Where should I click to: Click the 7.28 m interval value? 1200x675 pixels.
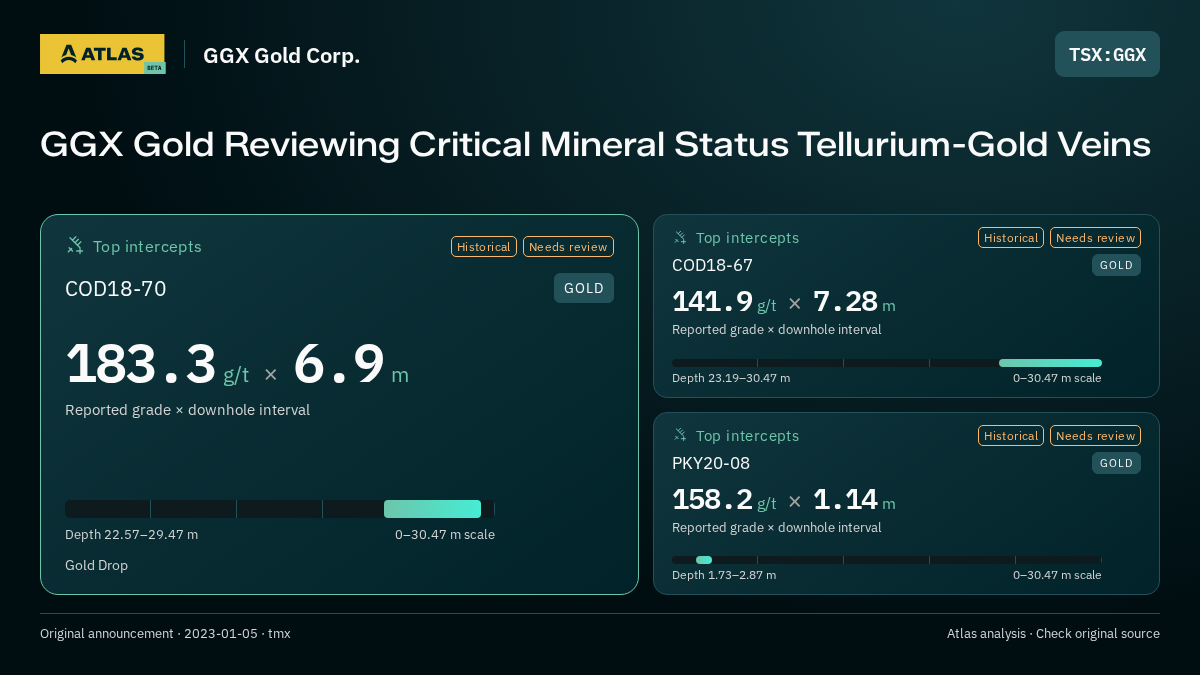click(854, 301)
